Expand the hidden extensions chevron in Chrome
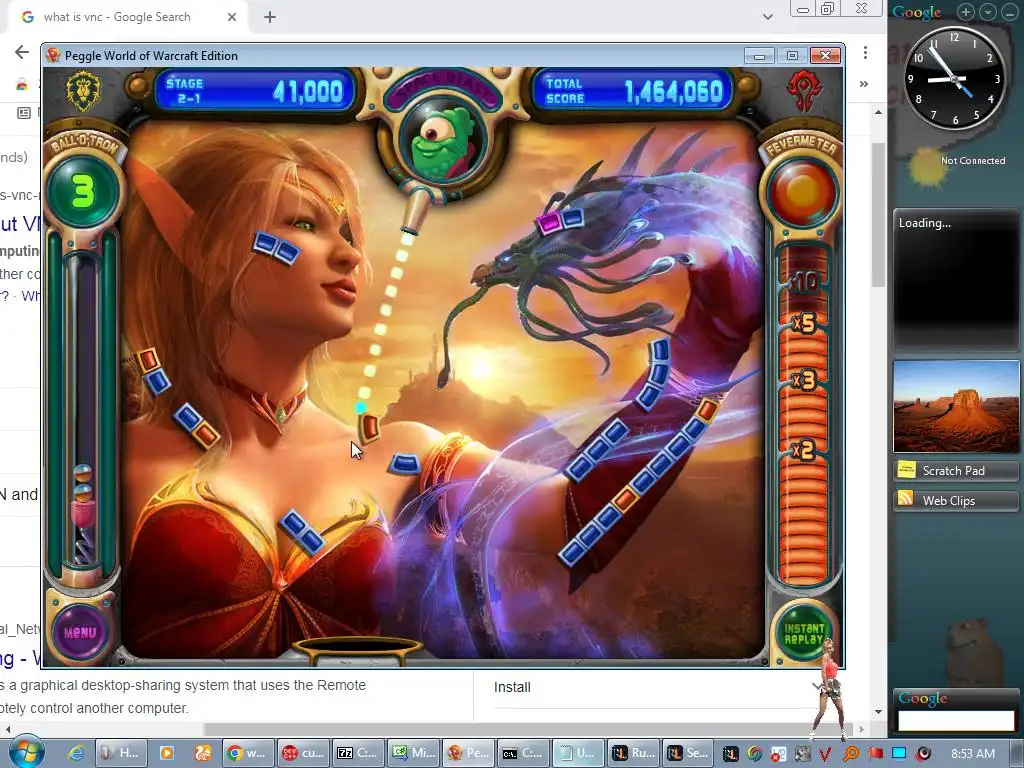The width and height of the screenshot is (1024, 768). pyautogui.click(x=864, y=84)
